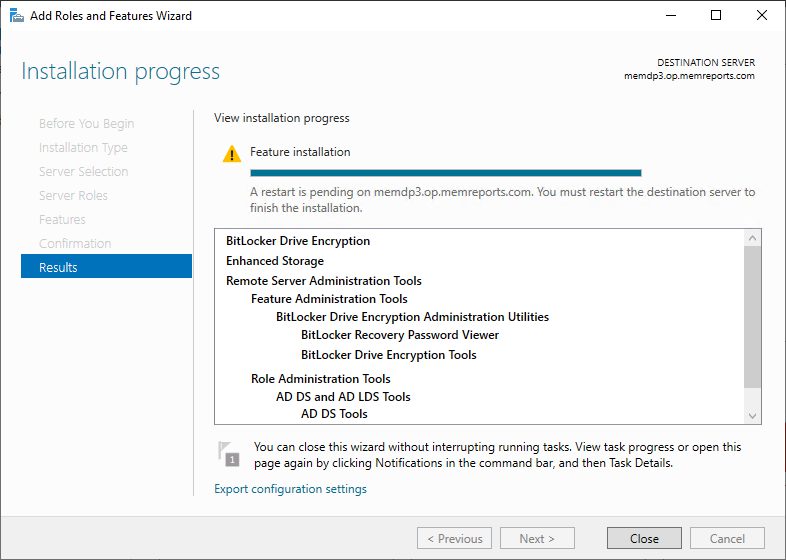Click the scroll up arrow in results list
This screenshot has width=786, height=560.
click(x=752, y=238)
